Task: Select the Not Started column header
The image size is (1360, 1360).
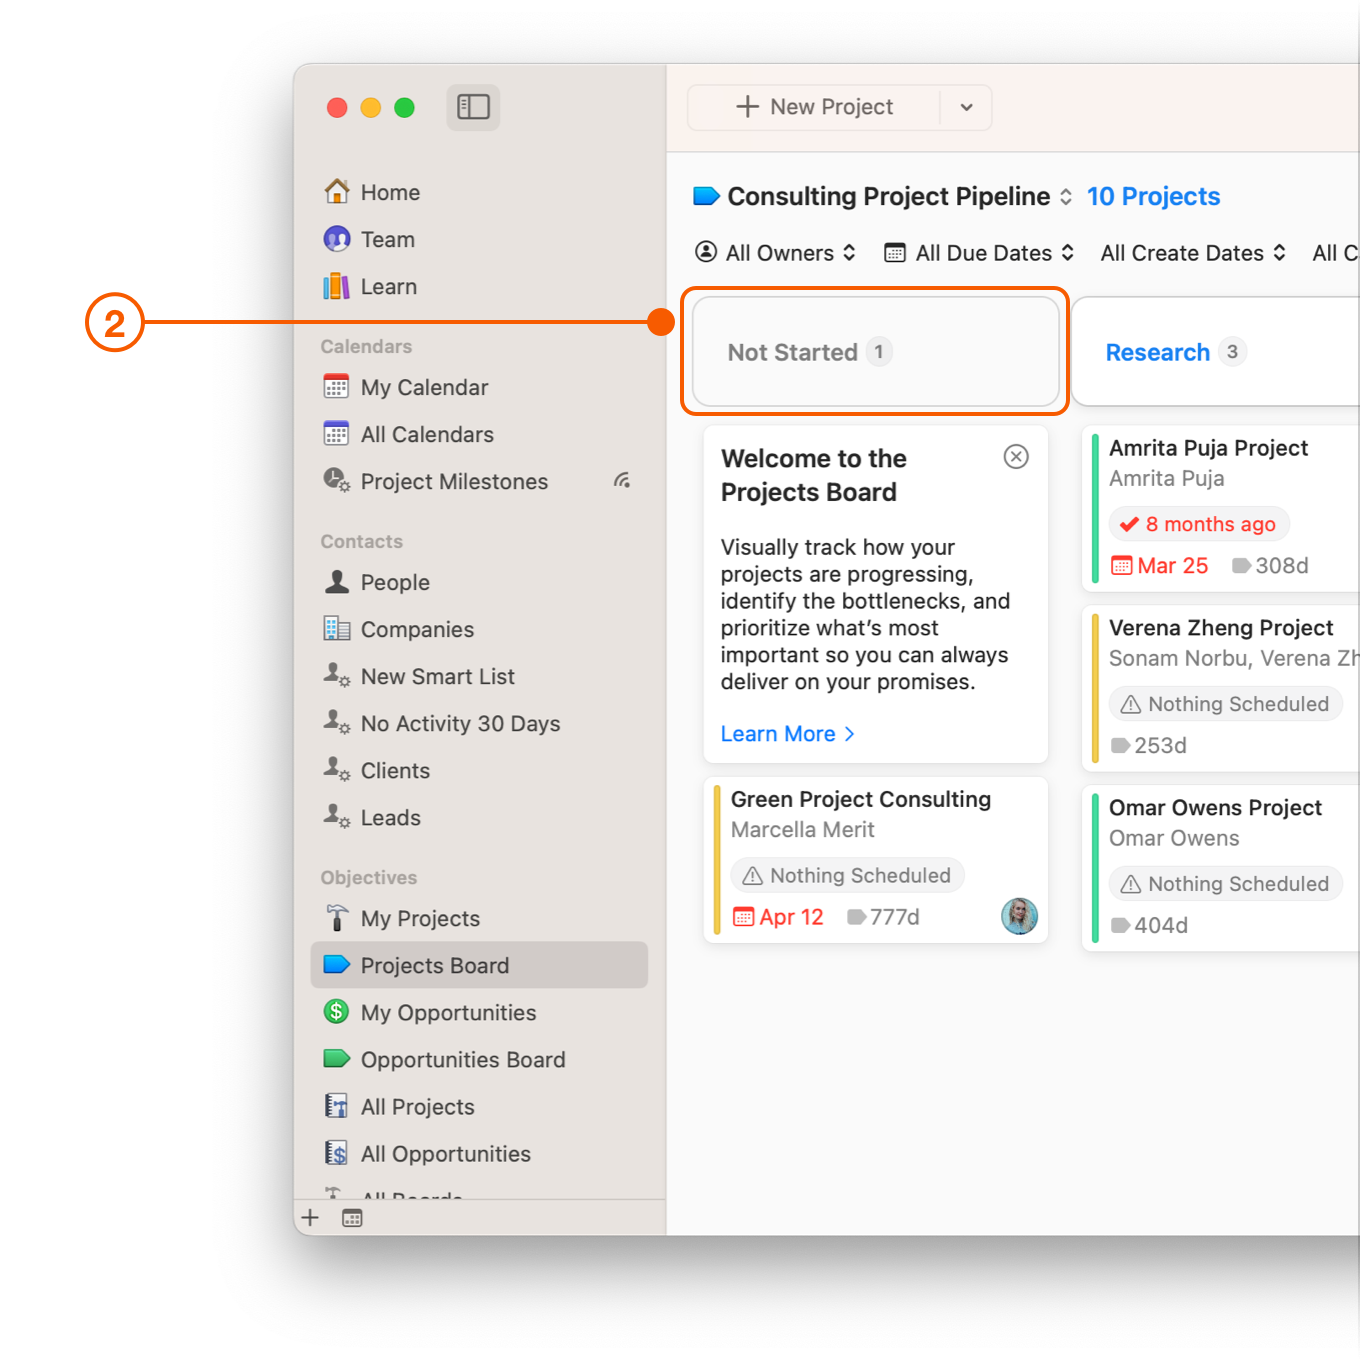Action: point(875,351)
